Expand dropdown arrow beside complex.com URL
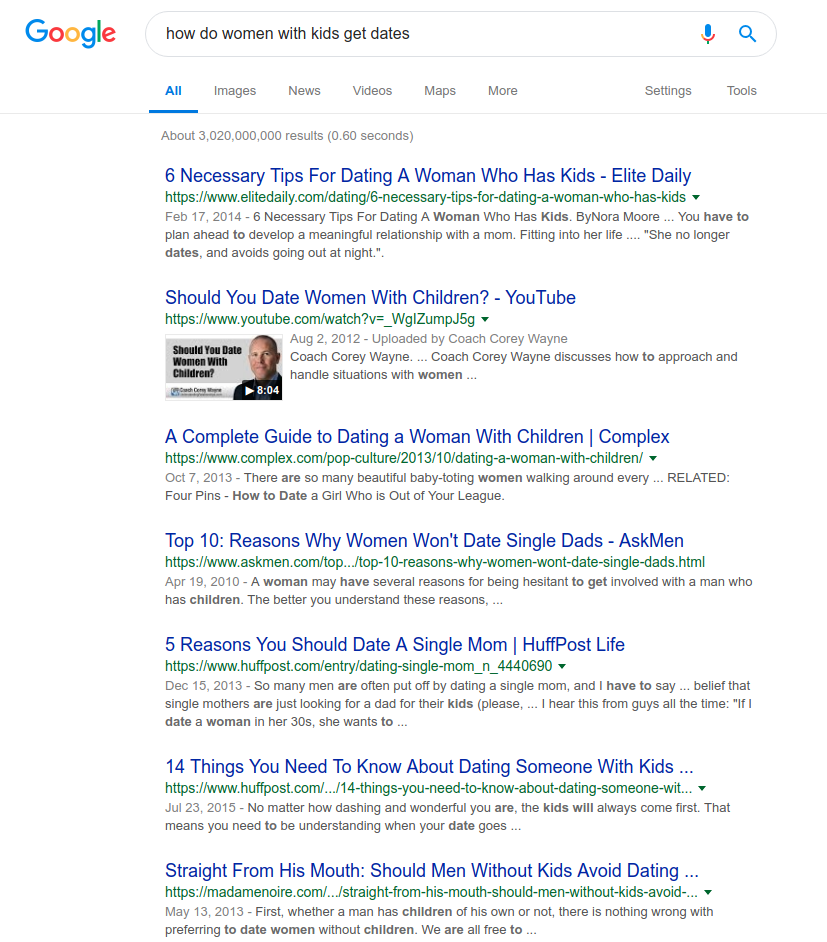827x942 pixels. (x=653, y=458)
